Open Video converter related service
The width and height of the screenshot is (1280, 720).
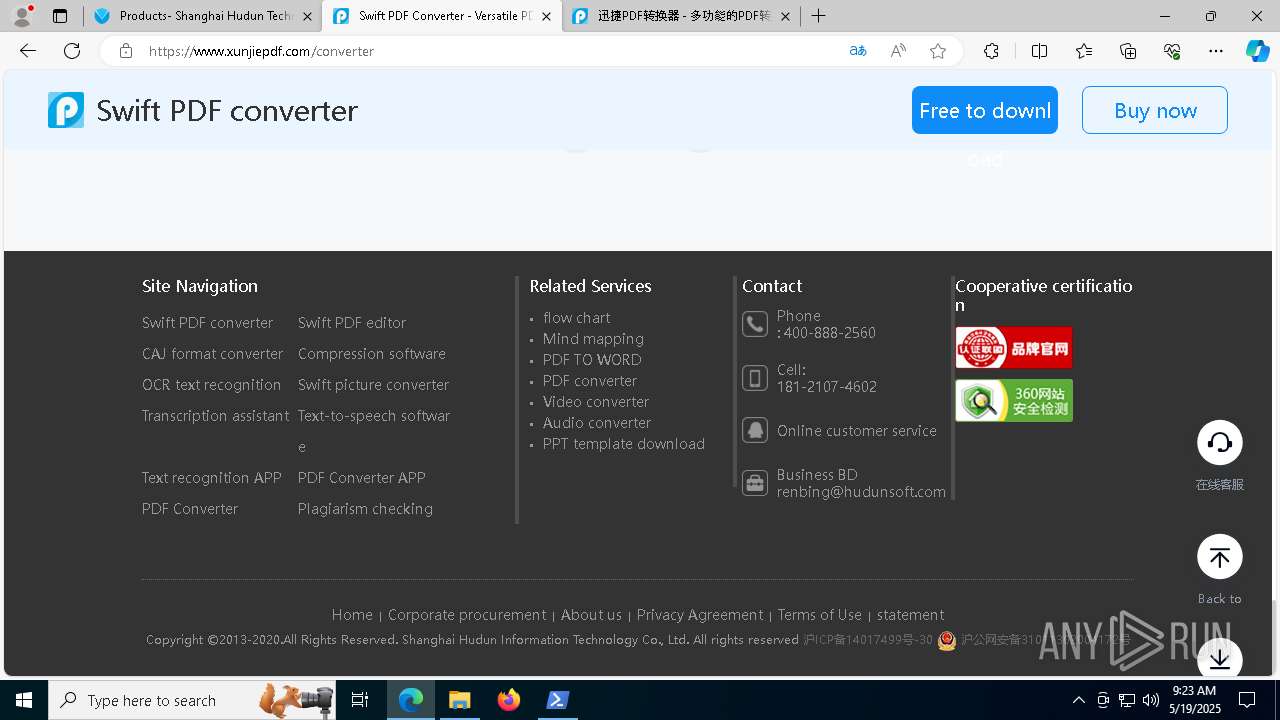[x=596, y=402]
